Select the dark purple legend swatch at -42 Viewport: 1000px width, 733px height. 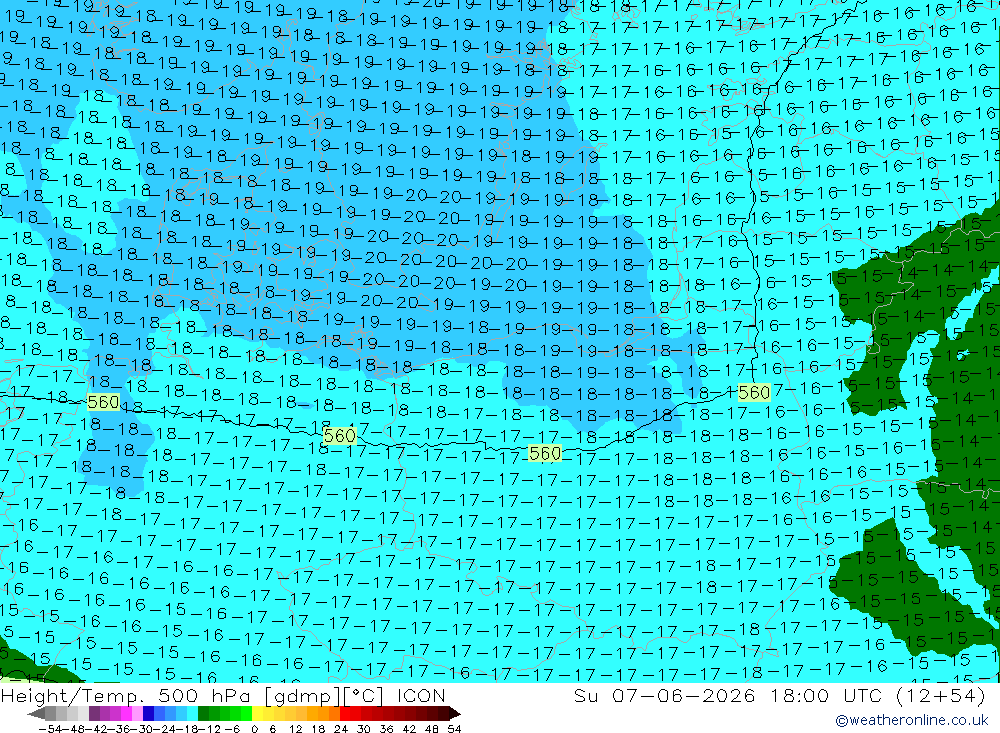pyautogui.click(x=94, y=714)
